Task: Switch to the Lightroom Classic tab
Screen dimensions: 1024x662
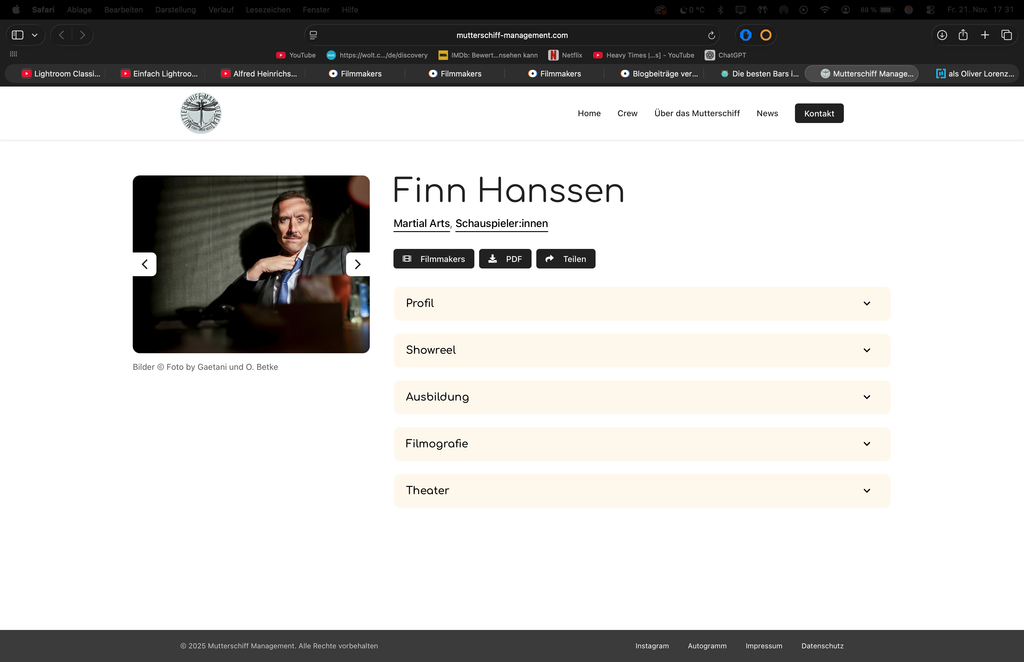Action: [x=60, y=73]
